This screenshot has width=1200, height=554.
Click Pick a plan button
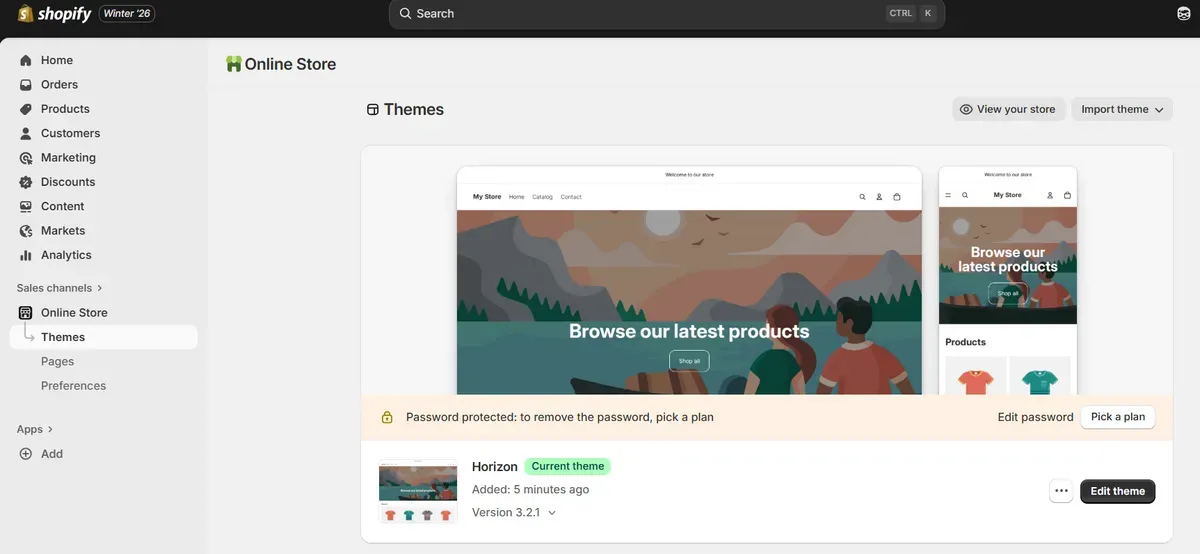click(x=1118, y=417)
